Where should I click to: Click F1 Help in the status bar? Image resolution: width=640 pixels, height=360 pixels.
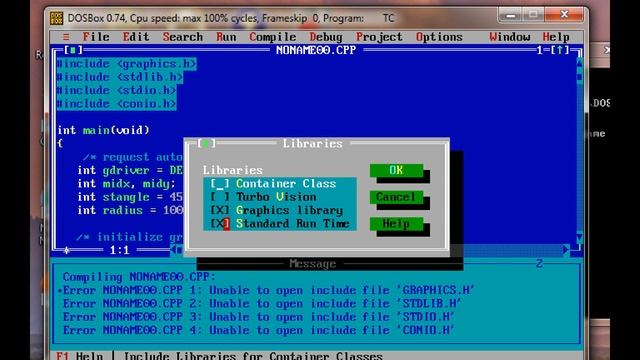click(x=80, y=356)
